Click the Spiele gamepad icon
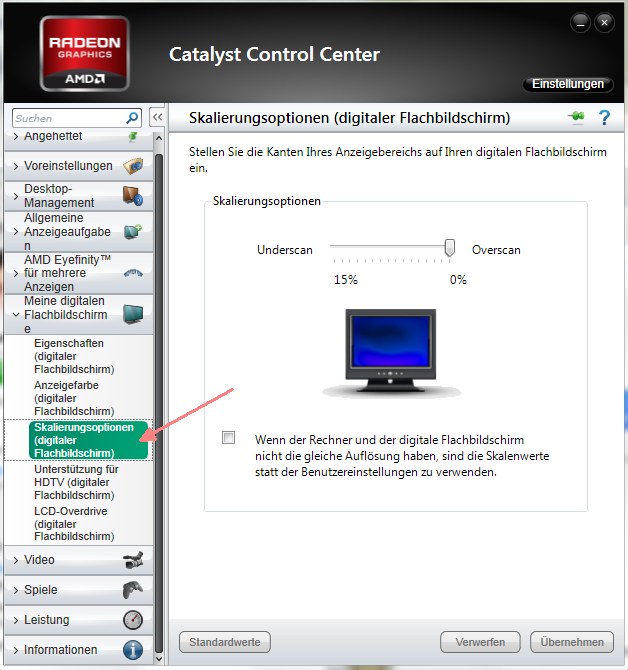The height and width of the screenshot is (670, 628). 133,590
